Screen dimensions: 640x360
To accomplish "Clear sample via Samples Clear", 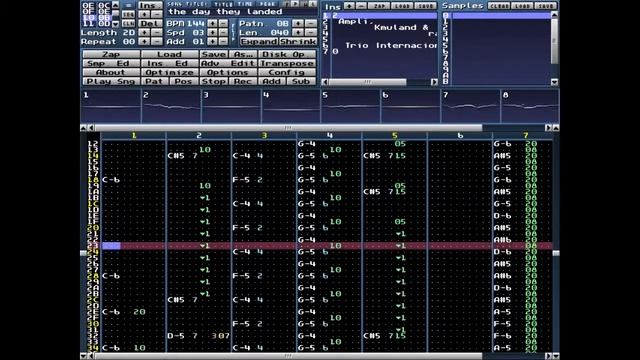I will point(499,6).
